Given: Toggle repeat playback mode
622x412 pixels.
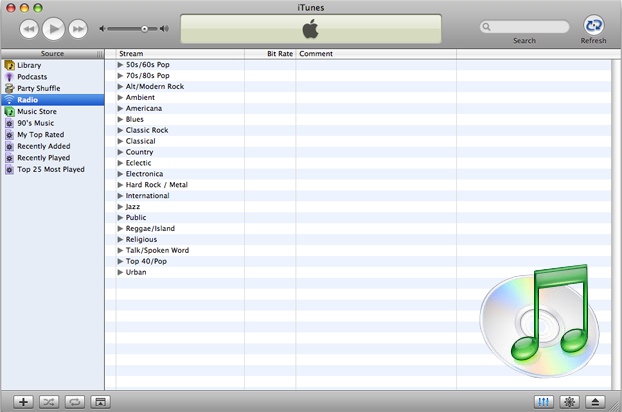Looking at the screenshot, I should 74,401.
